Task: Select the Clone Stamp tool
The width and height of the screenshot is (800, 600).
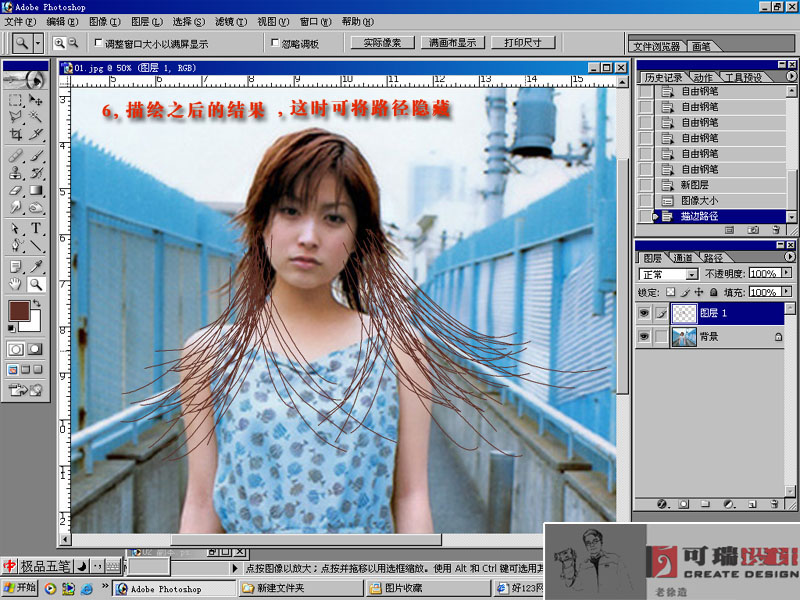Action: click(x=16, y=172)
